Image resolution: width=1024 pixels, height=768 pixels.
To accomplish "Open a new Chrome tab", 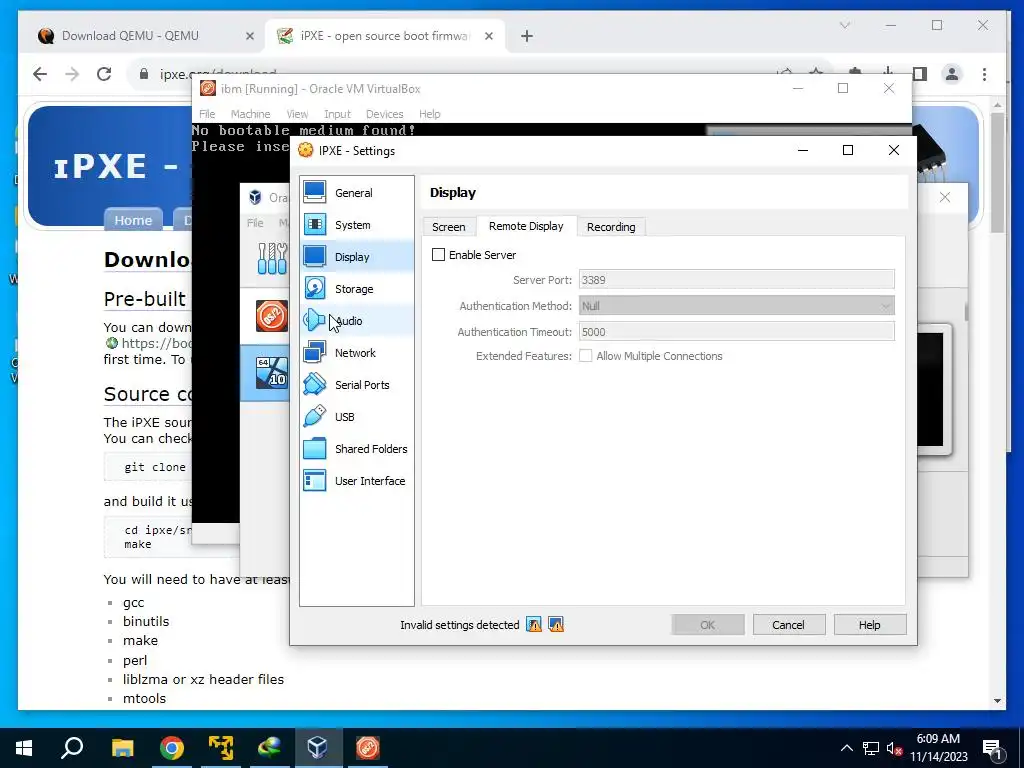I will (x=527, y=36).
